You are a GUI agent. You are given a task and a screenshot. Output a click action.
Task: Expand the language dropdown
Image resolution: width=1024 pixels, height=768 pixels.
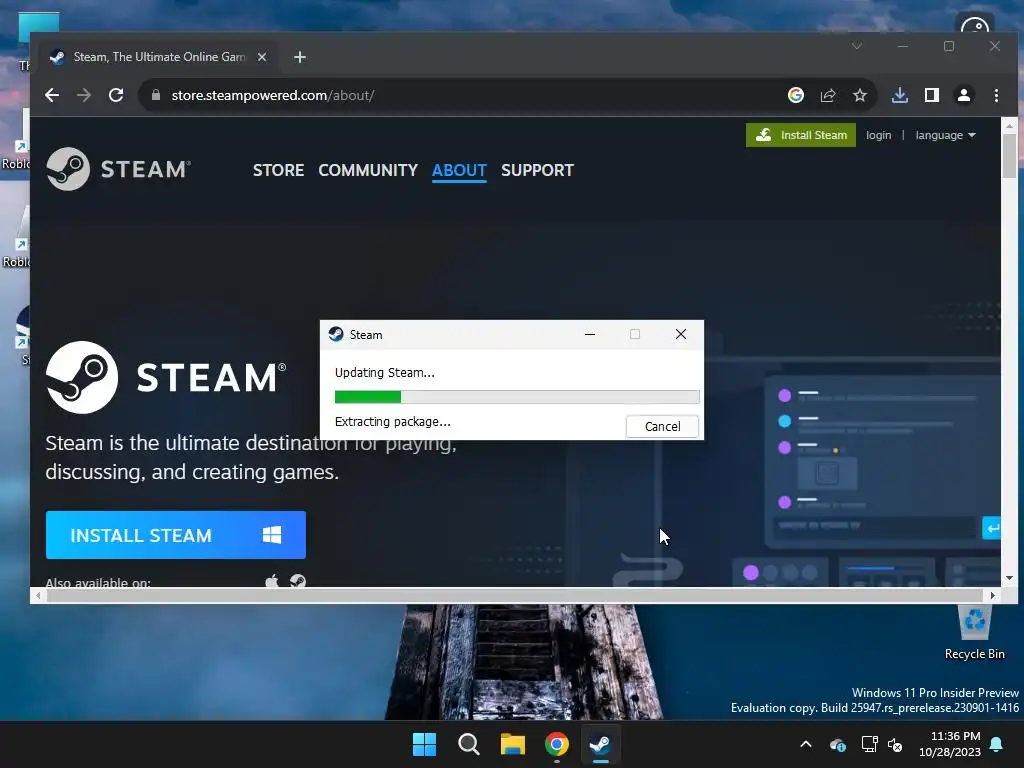[945, 135]
